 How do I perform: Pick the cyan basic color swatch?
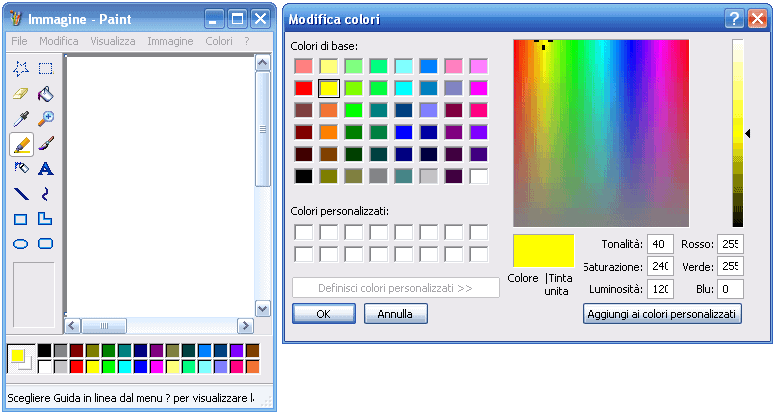404,88
